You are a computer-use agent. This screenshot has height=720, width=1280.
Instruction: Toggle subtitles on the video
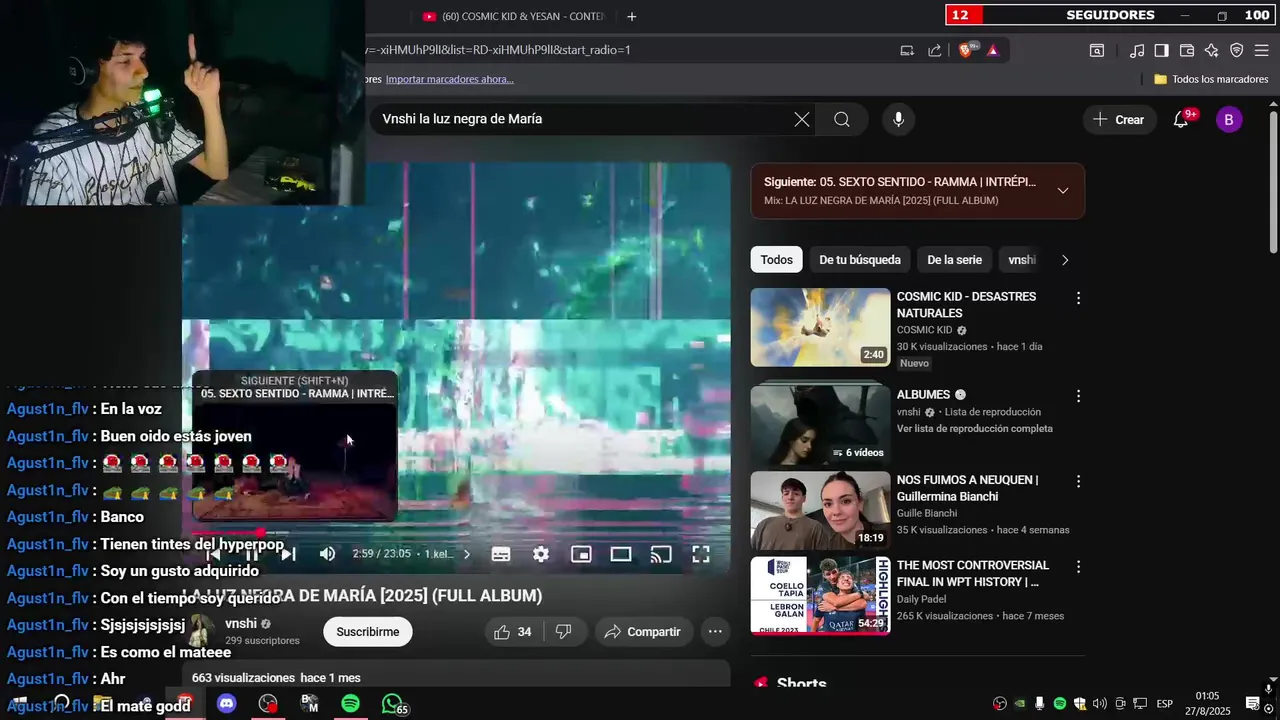[501, 554]
